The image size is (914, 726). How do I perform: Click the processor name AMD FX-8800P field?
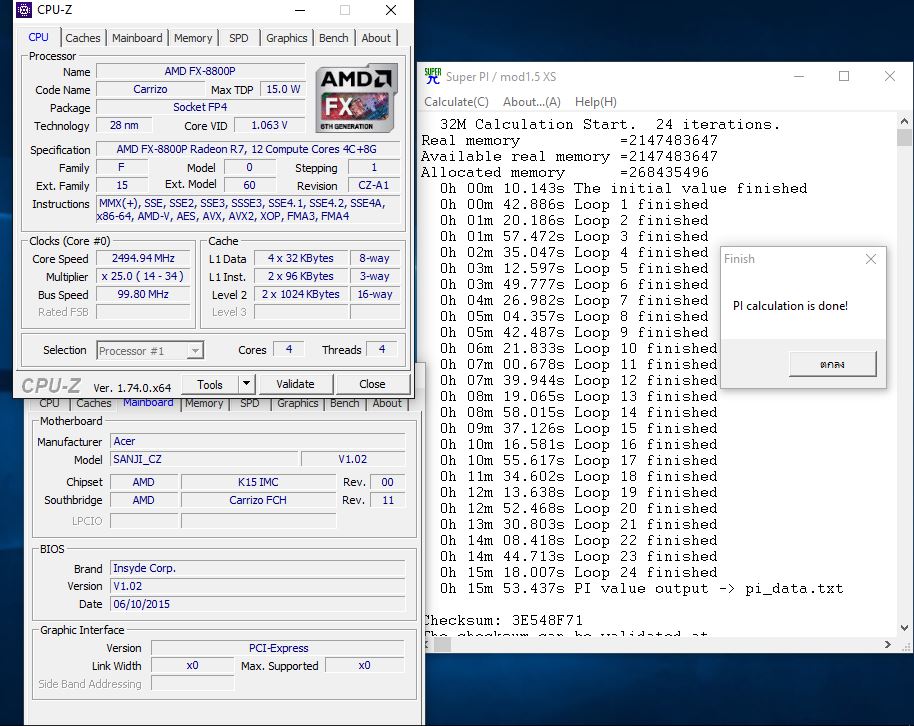tap(201, 71)
